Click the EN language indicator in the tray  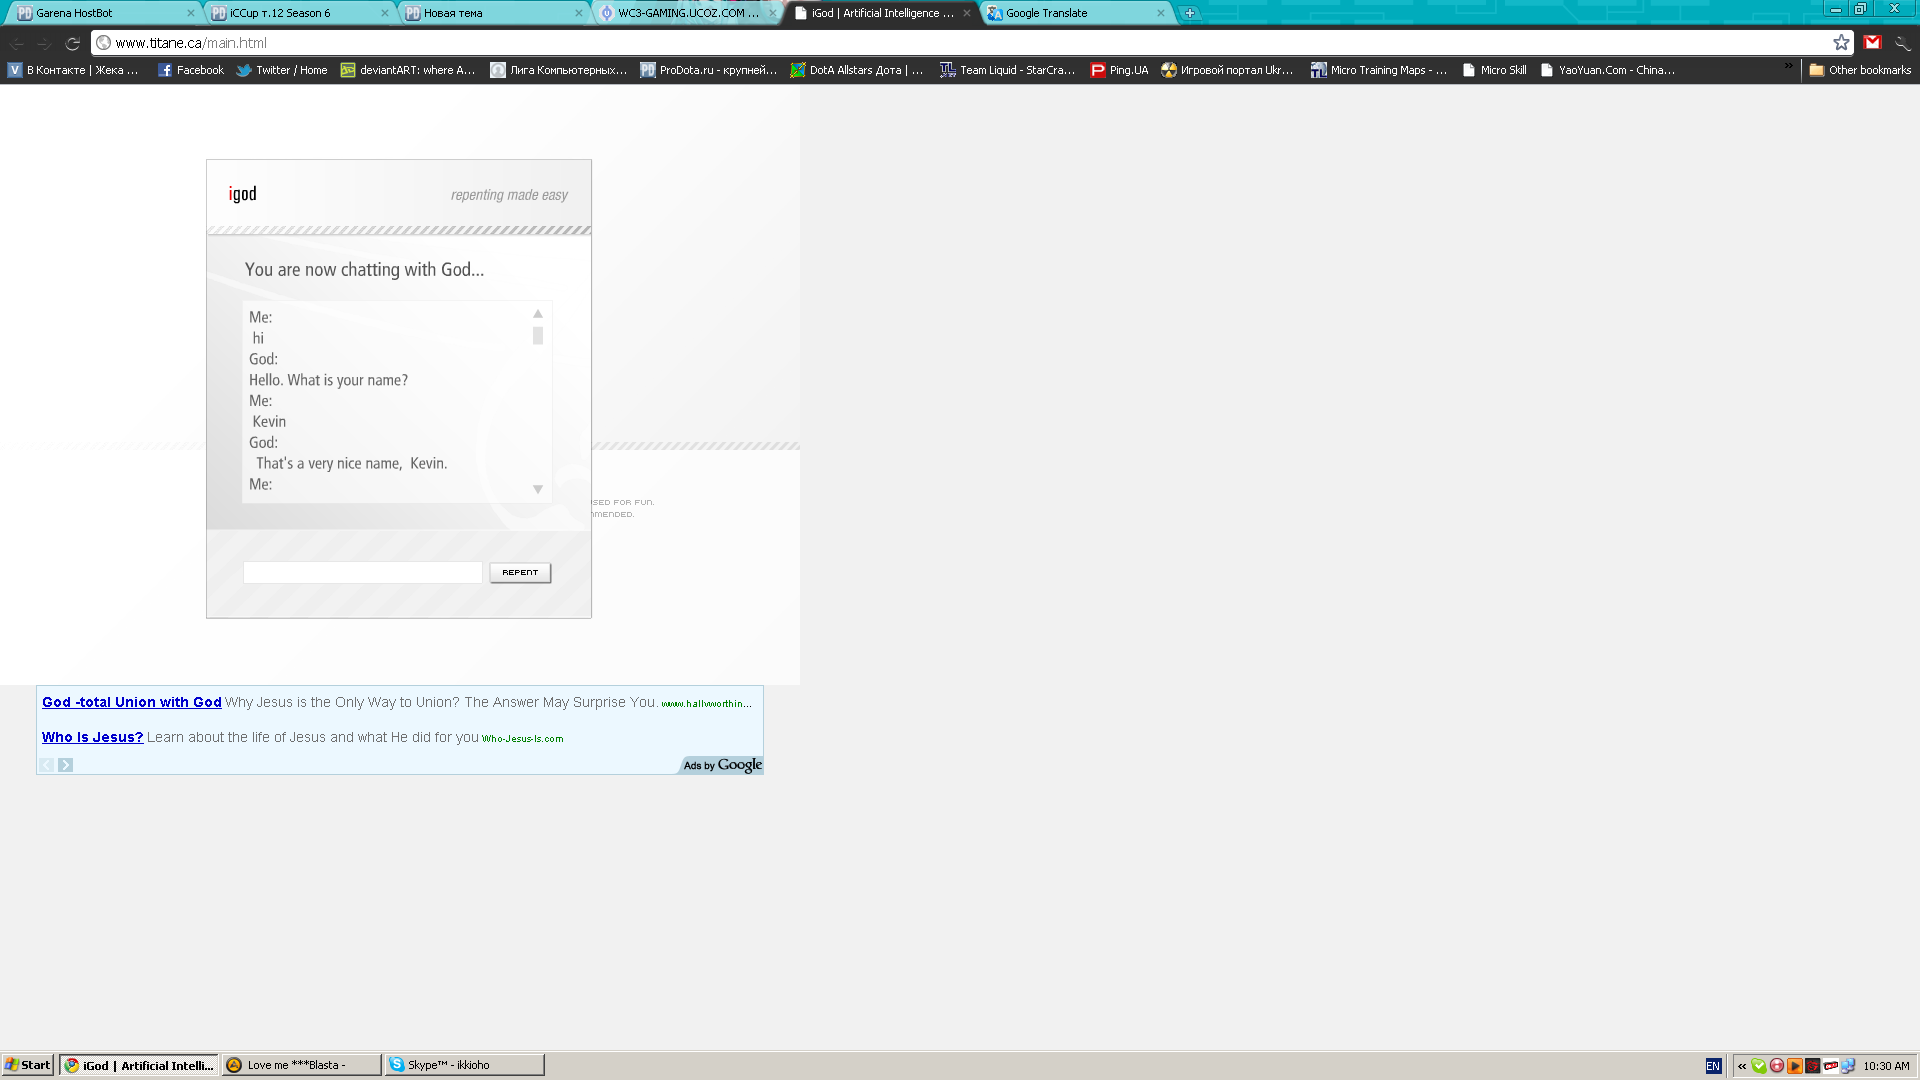click(x=1713, y=1066)
